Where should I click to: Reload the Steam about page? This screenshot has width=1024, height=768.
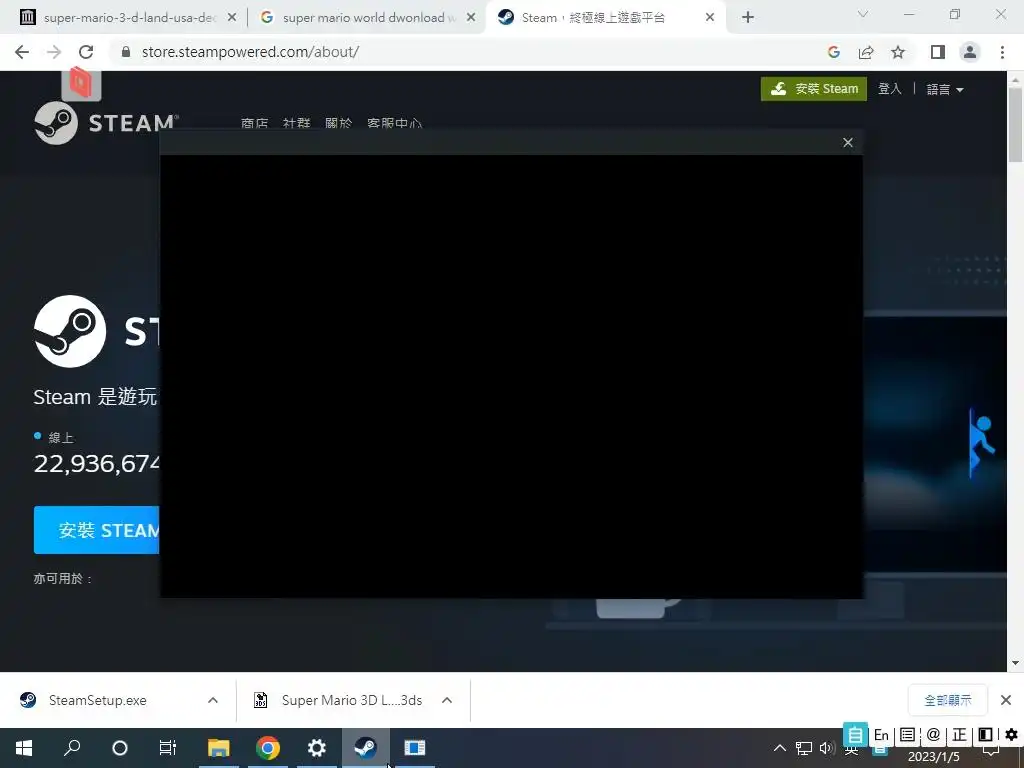[86, 52]
